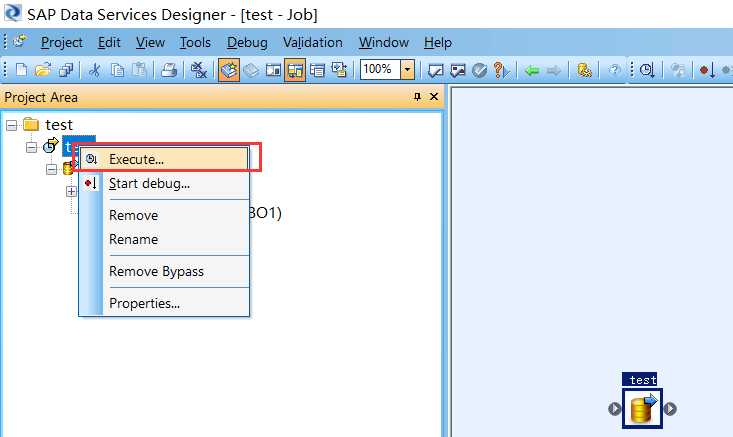Toggle the Output window icon
Image resolution: width=733 pixels, height=437 pixels.
tap(317, 70)
